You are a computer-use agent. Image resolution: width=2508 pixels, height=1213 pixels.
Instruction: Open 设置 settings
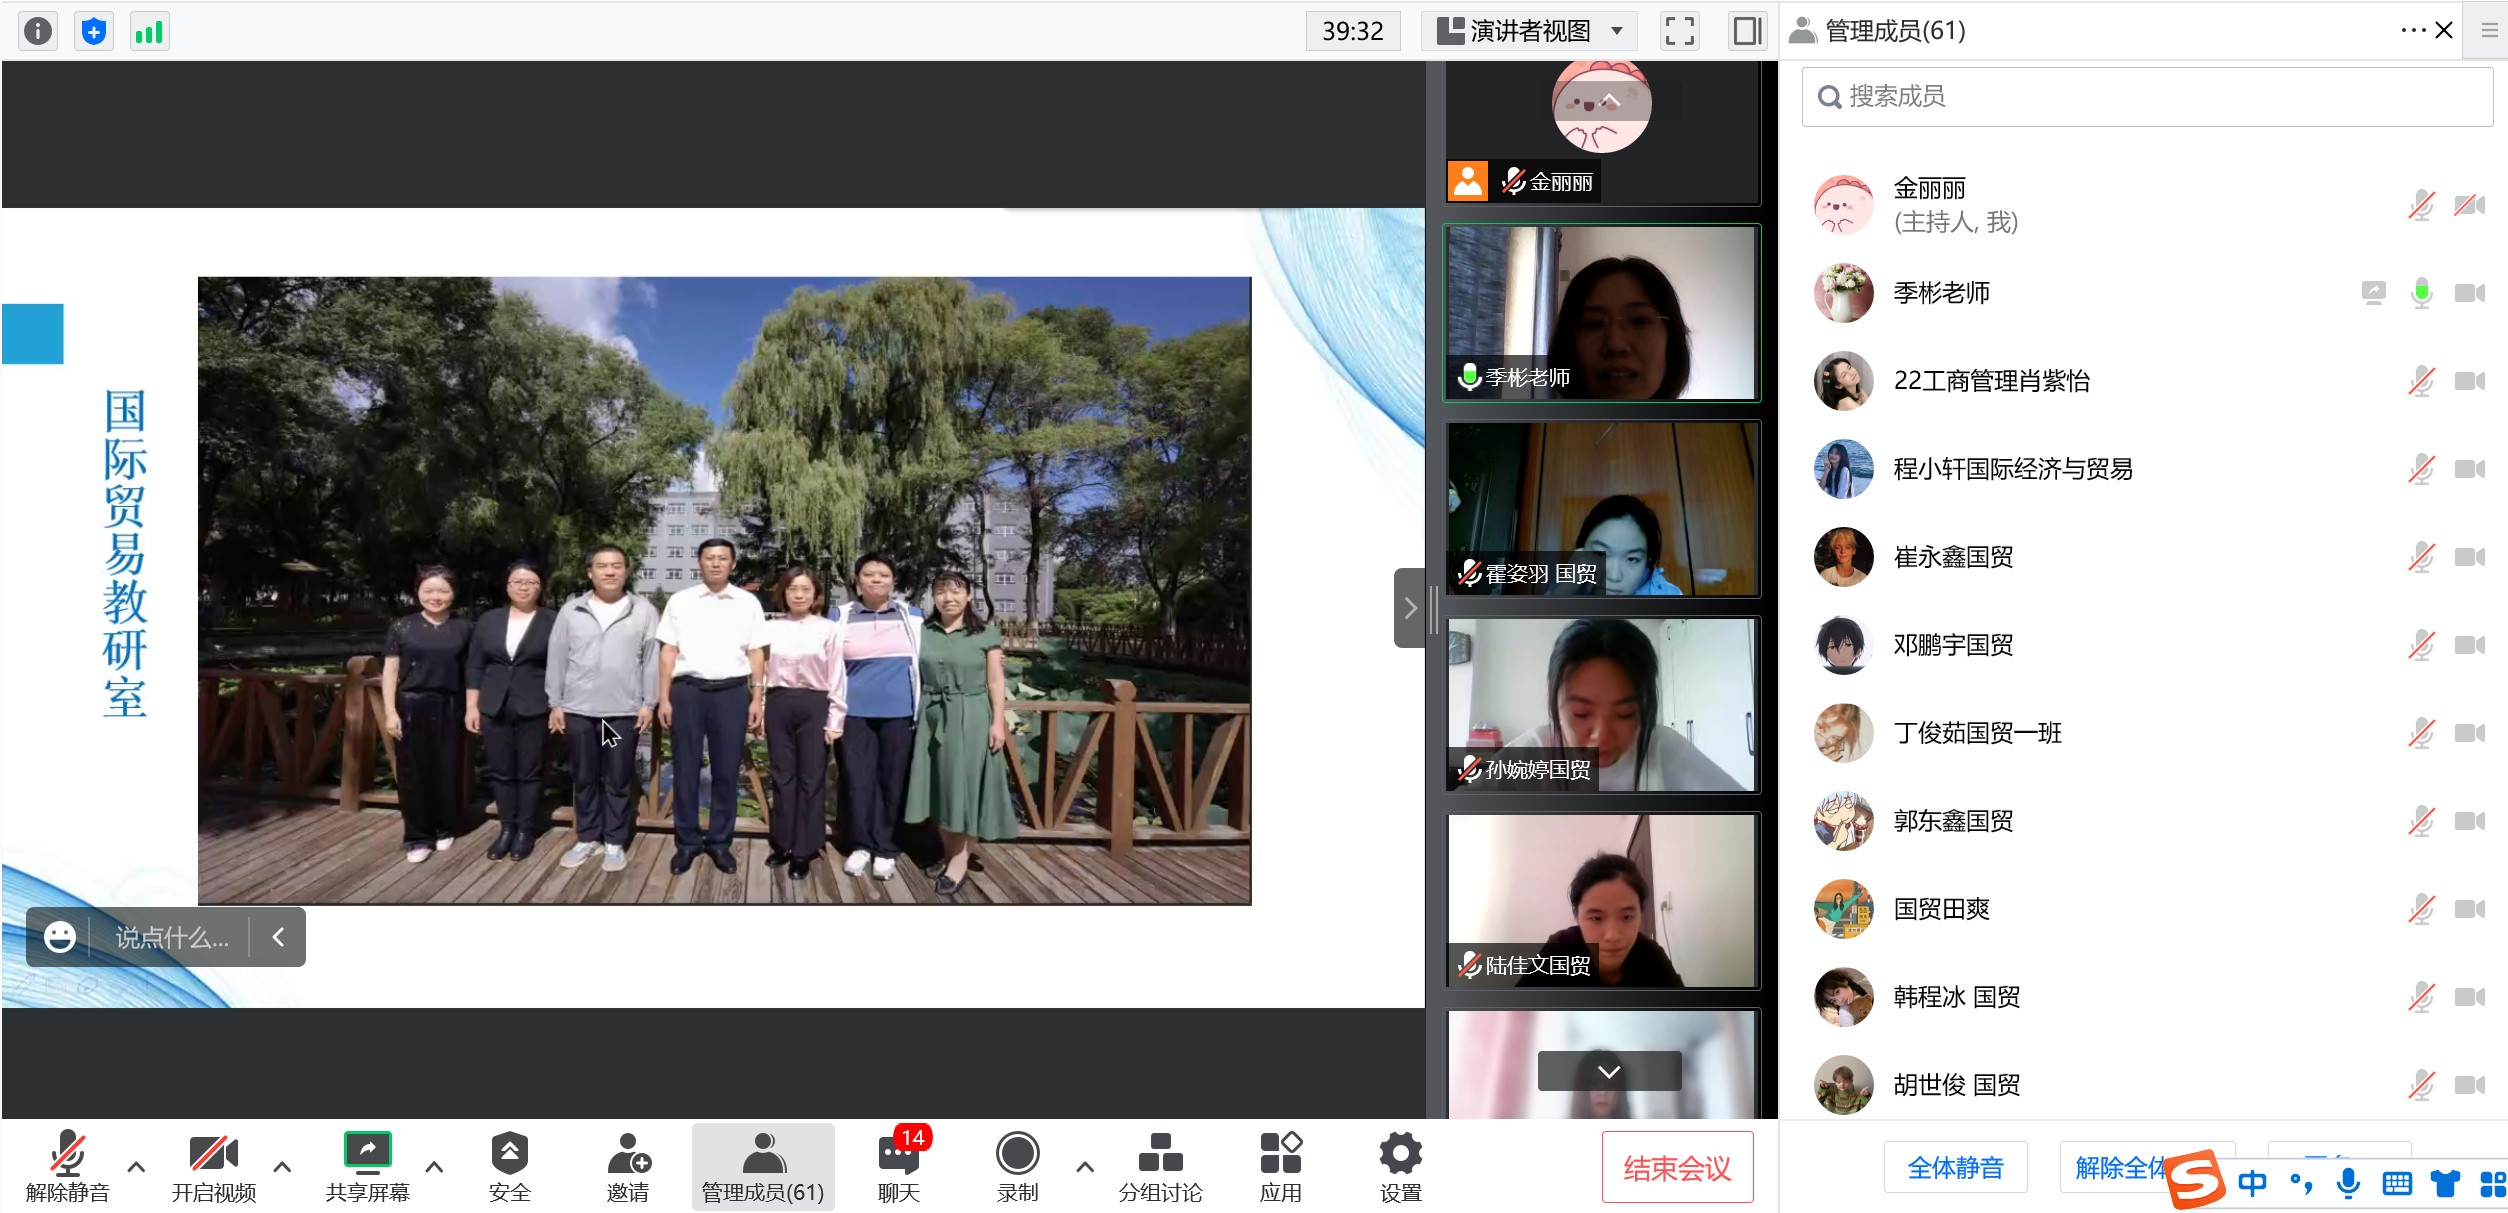point(1400,1167)
